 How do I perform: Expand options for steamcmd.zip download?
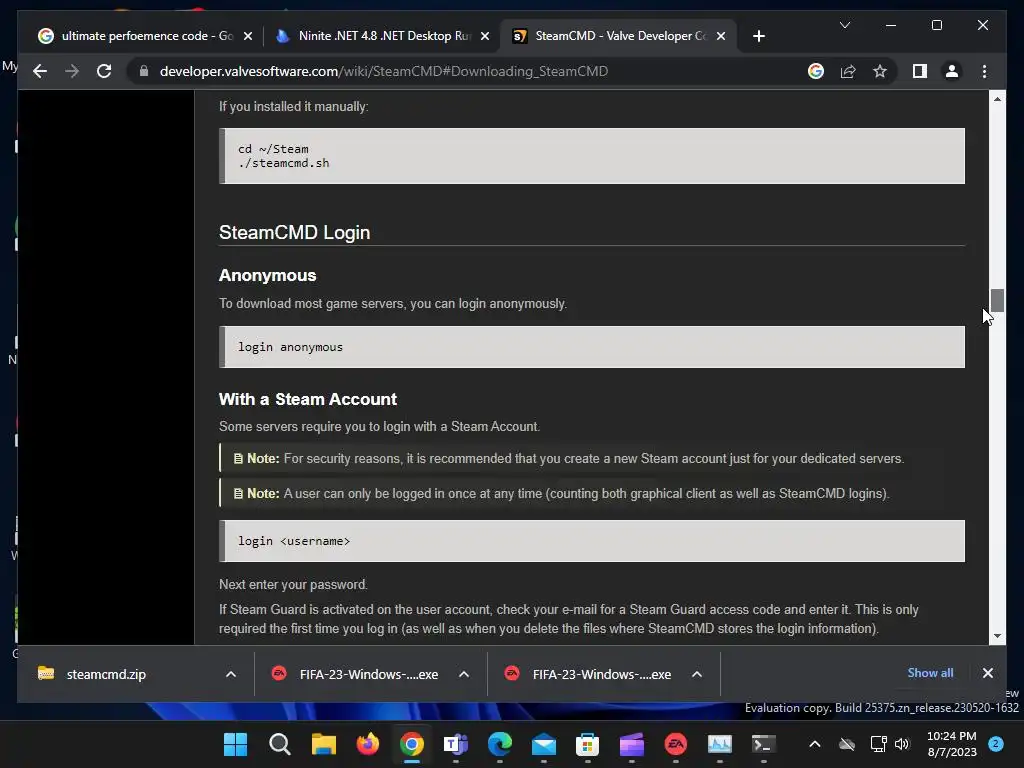(231, 674)
